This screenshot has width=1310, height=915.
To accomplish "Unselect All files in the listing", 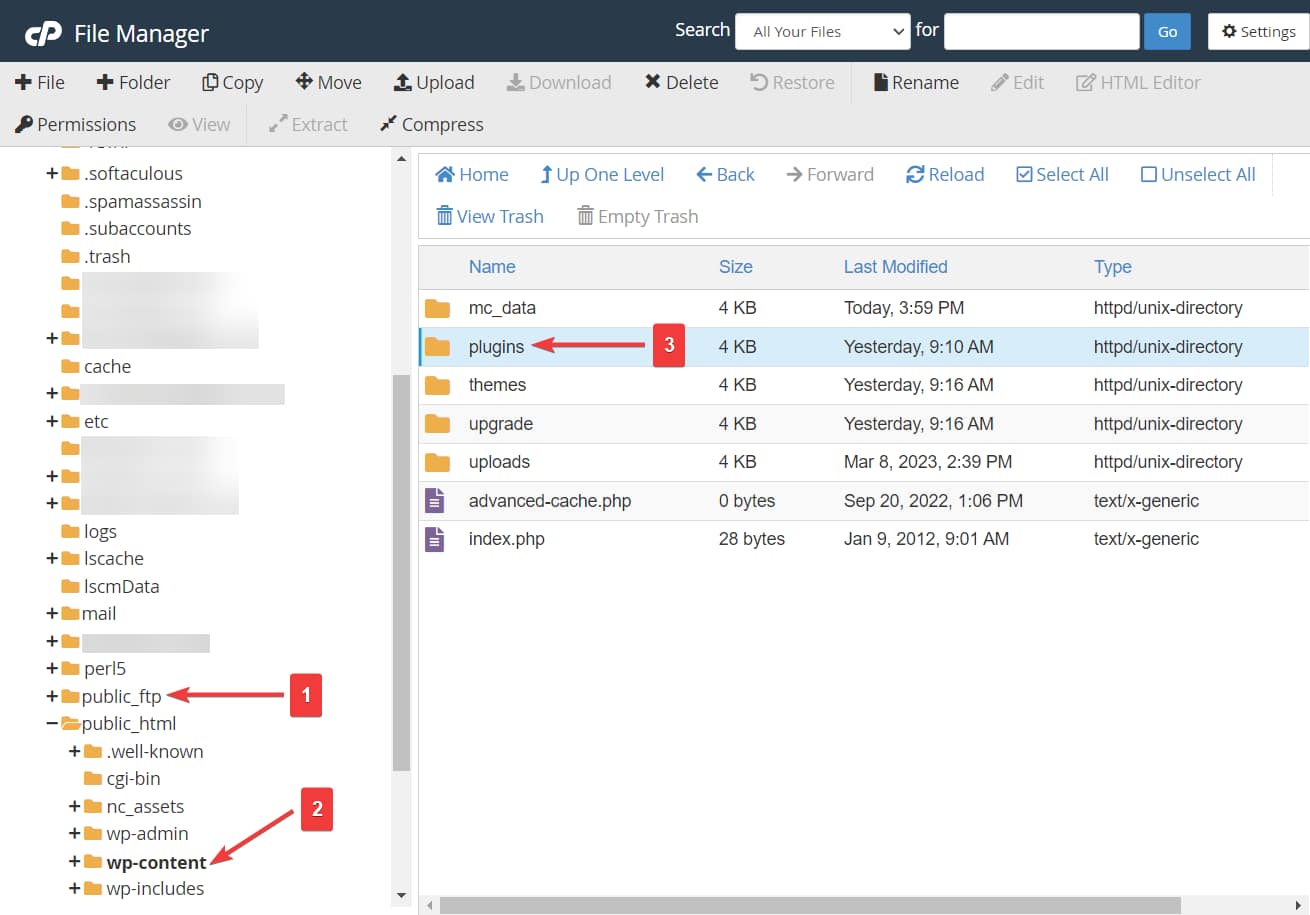I will (x=1197, y=174).
